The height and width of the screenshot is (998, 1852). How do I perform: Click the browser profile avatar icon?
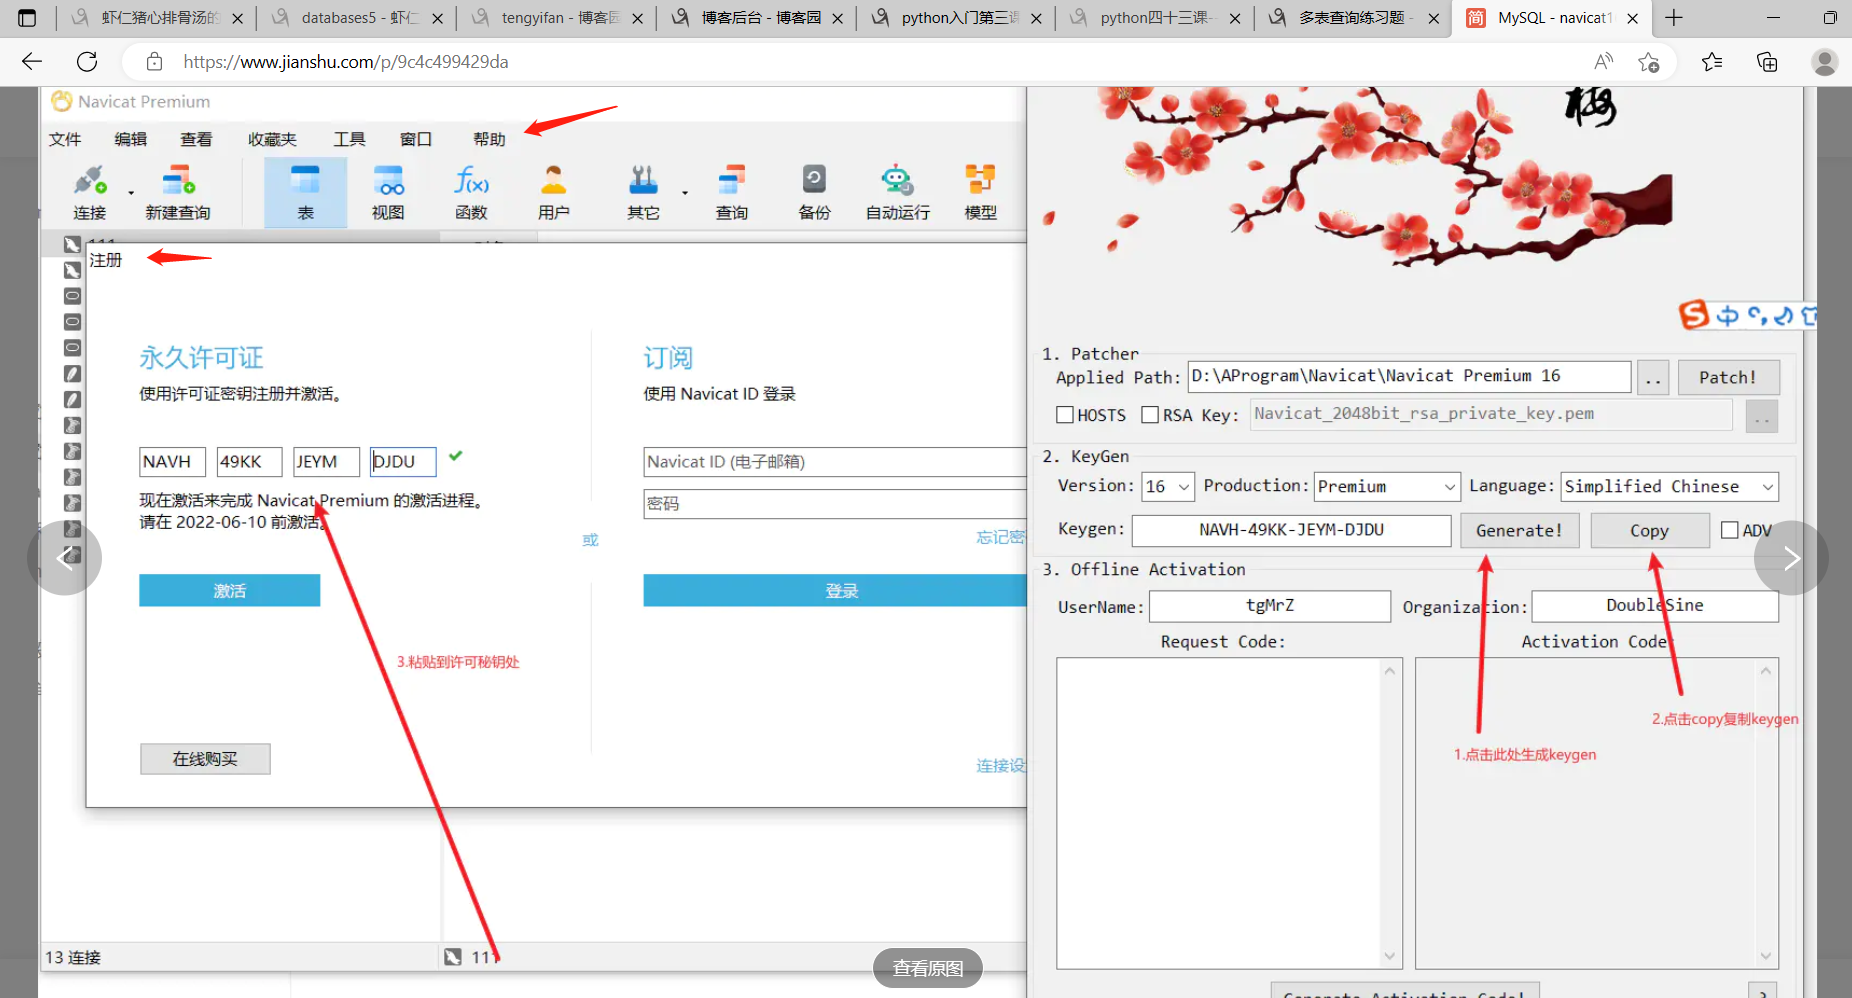(1824, 62)
